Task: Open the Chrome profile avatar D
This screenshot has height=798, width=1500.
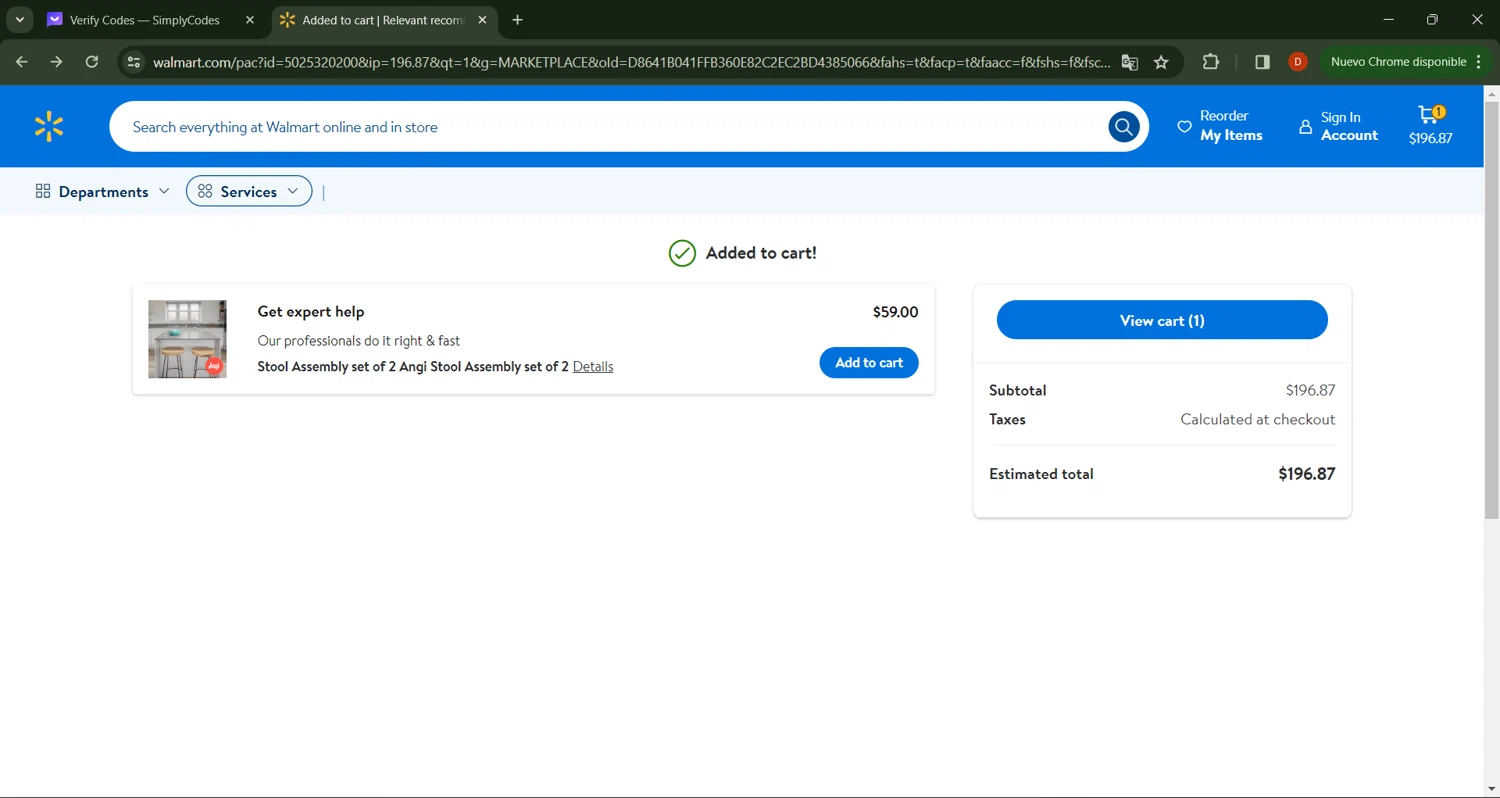Action: coord(1297,62)
